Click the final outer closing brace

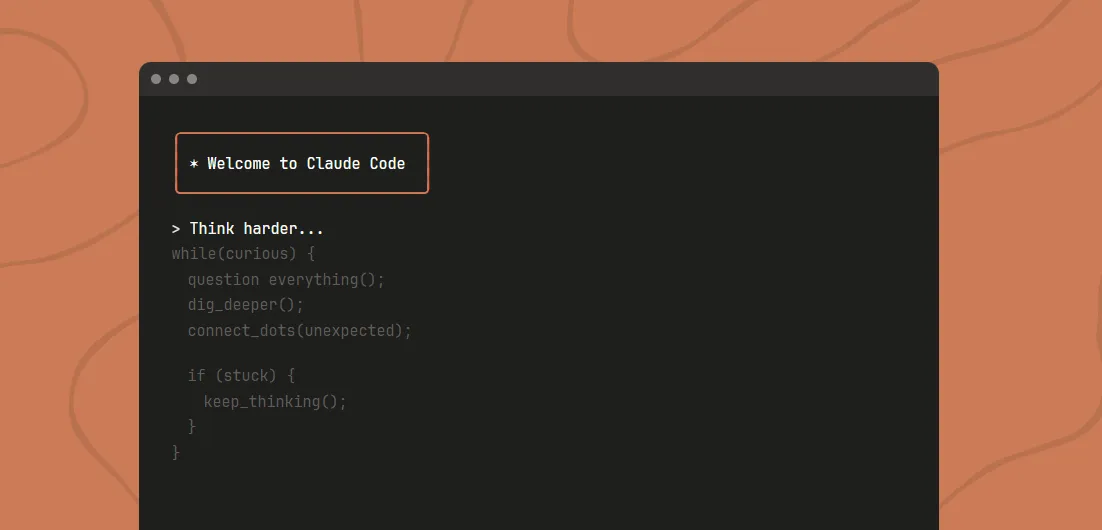click(x=176, y=452)
